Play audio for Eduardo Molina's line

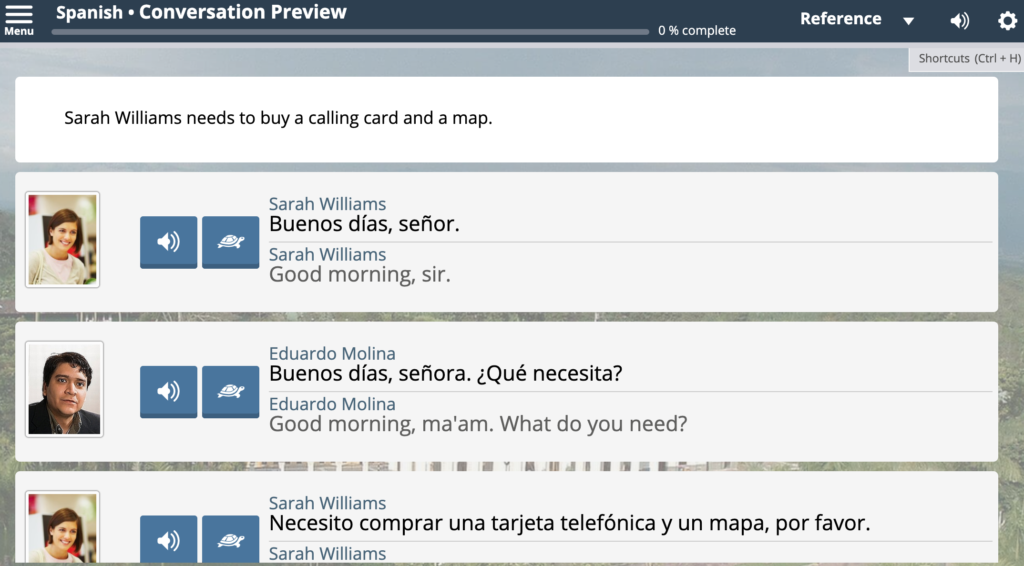168,391
